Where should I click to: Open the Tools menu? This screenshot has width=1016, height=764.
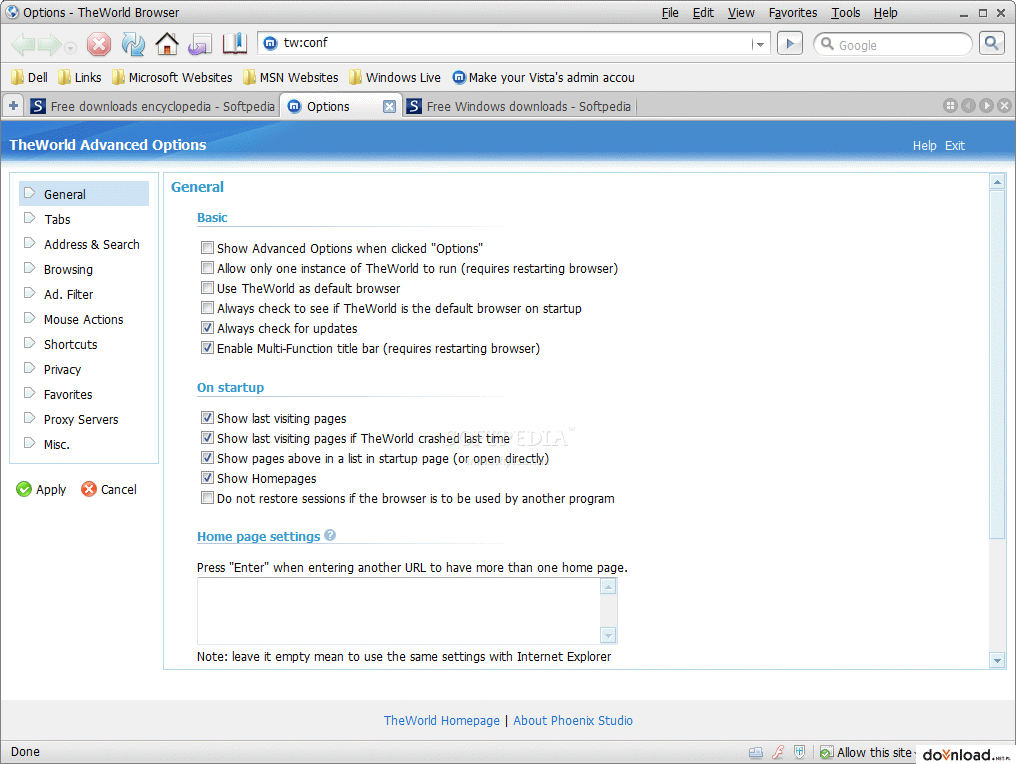846,13
